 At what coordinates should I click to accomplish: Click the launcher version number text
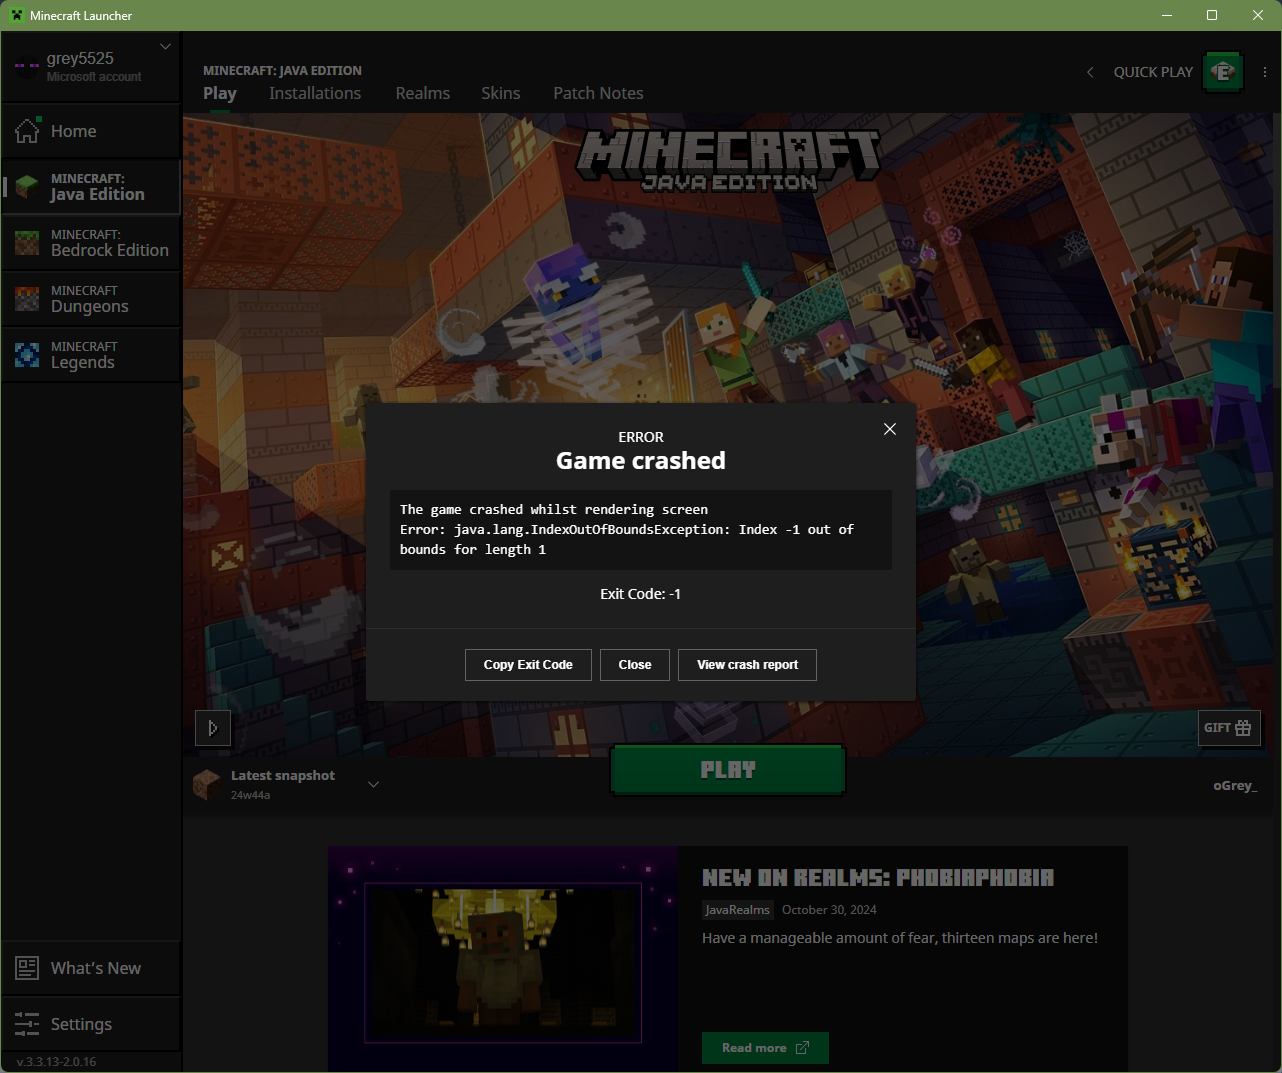click(x=57, y=1062)
